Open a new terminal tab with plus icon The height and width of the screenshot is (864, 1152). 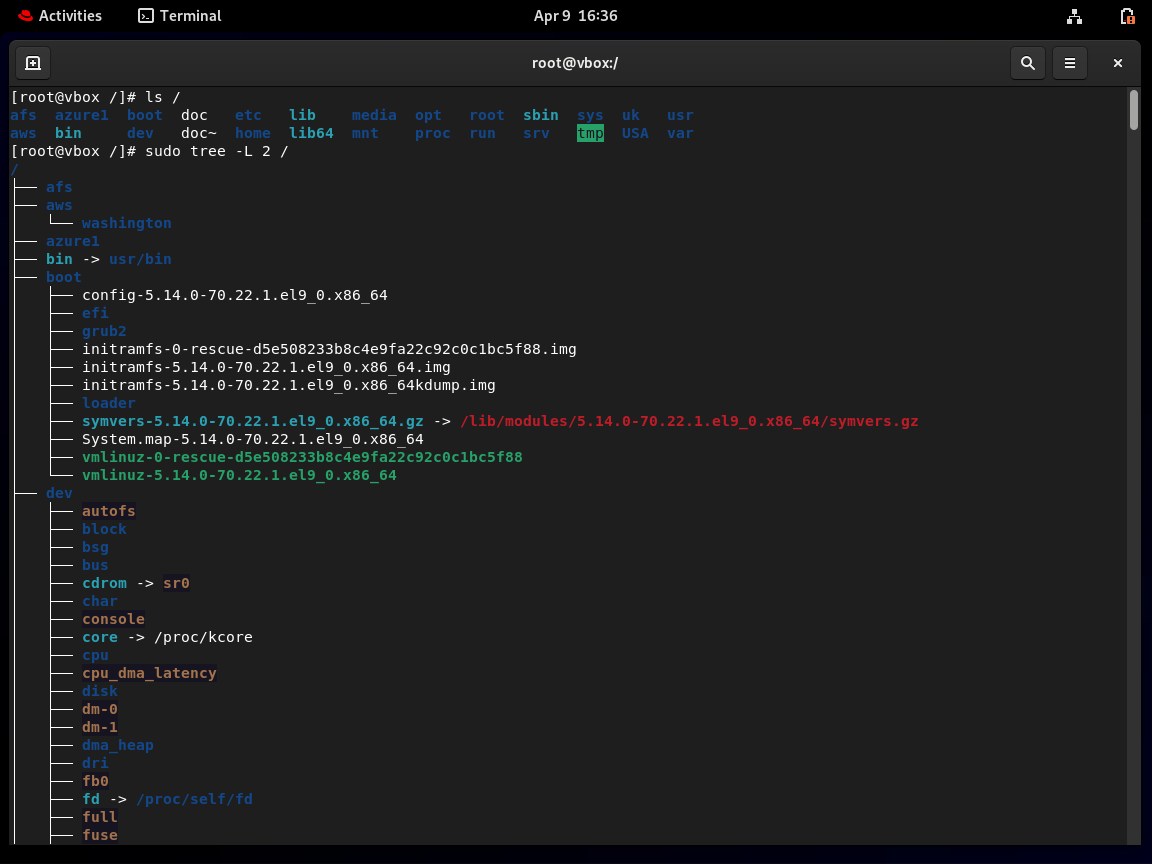point(33,63)
